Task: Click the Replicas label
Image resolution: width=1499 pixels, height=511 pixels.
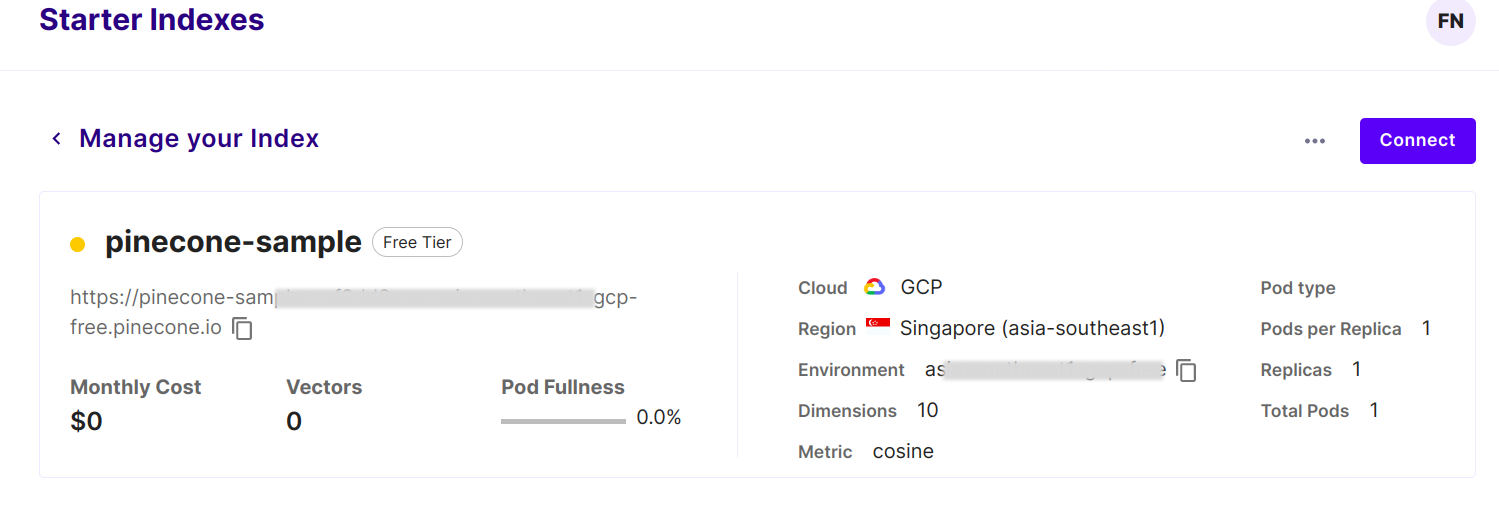Action: [x=1296, y=371]
